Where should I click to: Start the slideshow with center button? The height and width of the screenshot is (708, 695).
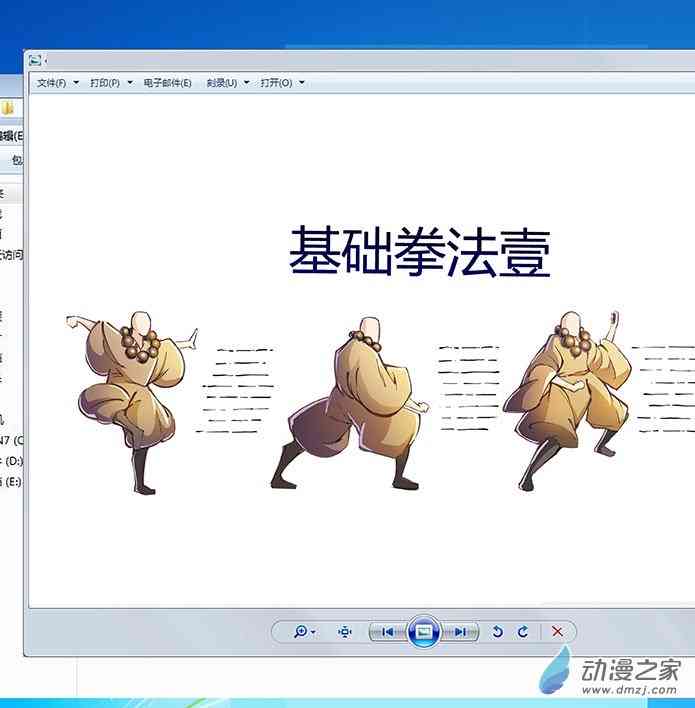[424, 632]
